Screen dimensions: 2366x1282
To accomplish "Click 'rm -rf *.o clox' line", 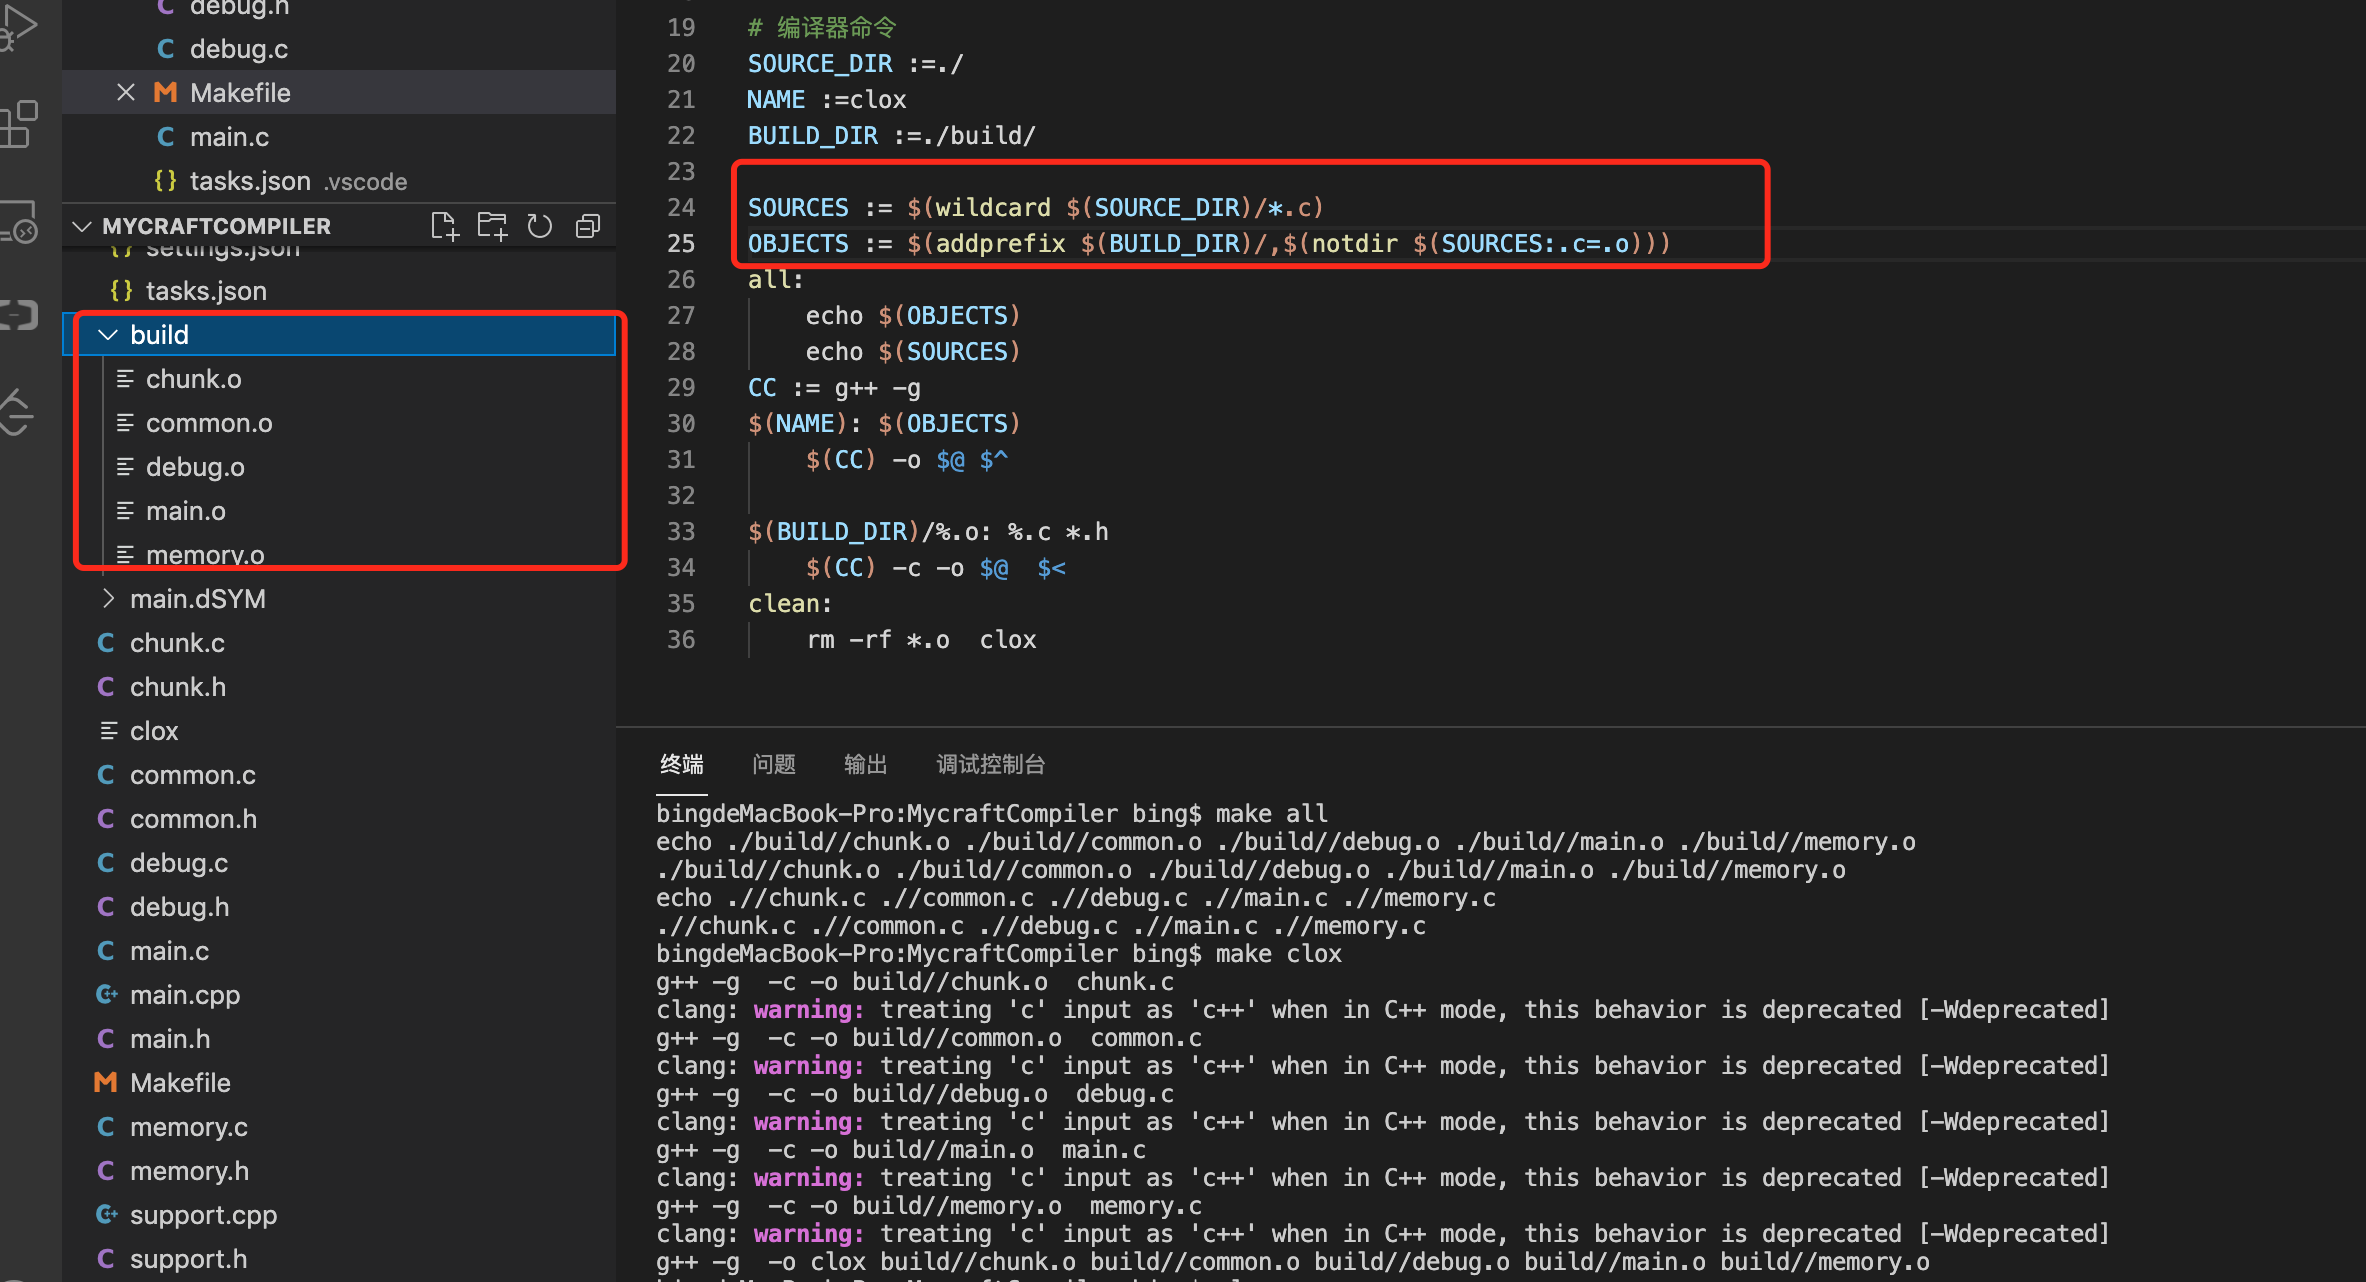I will point(921,640).
